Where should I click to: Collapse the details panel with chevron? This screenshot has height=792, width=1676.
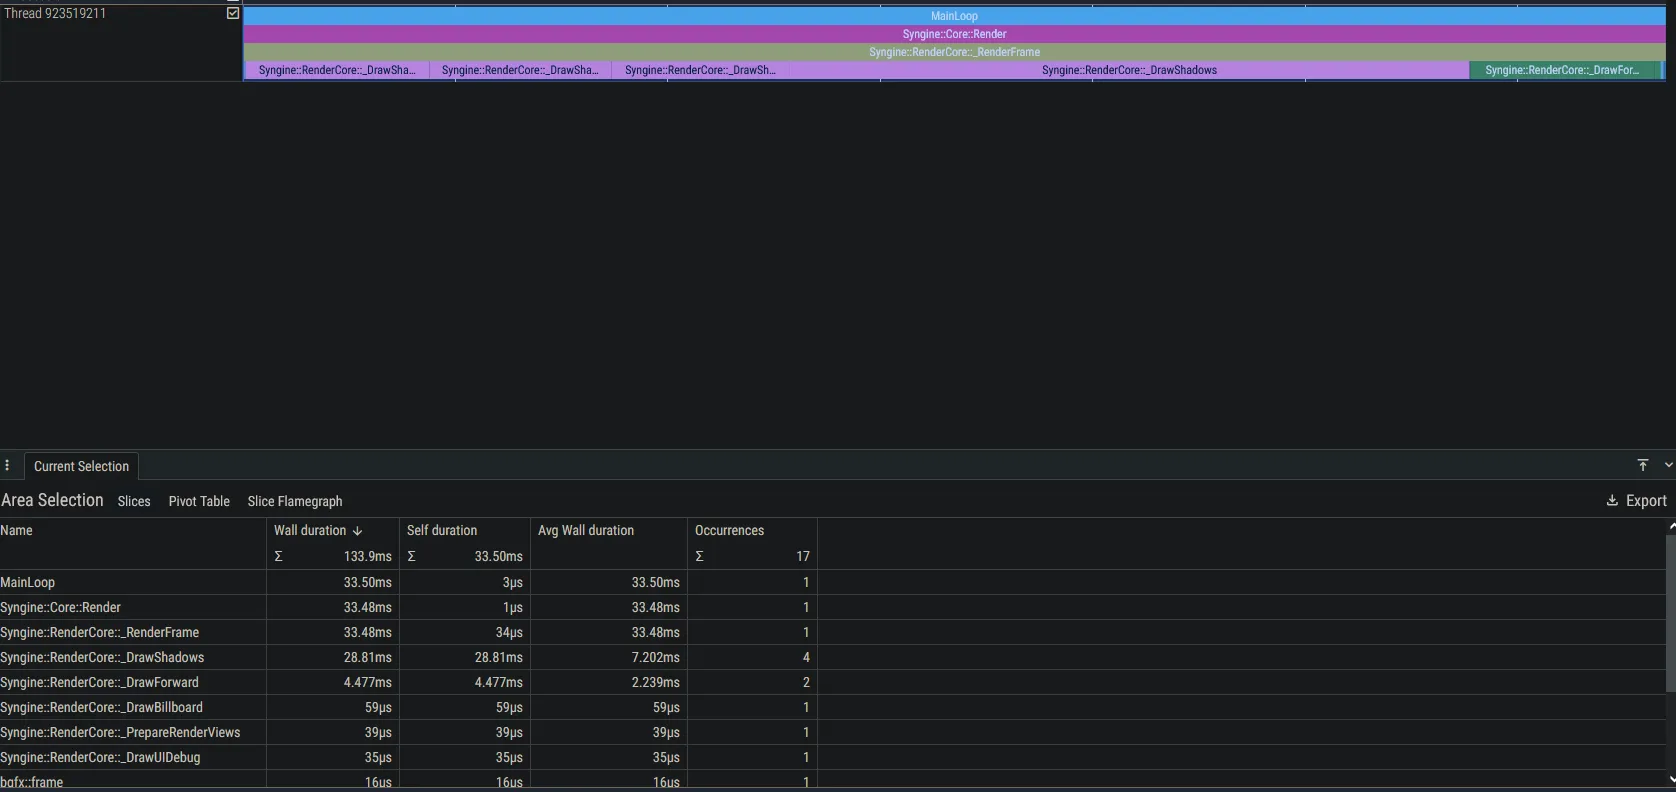pyautogui.click(x=1668, y=465)
